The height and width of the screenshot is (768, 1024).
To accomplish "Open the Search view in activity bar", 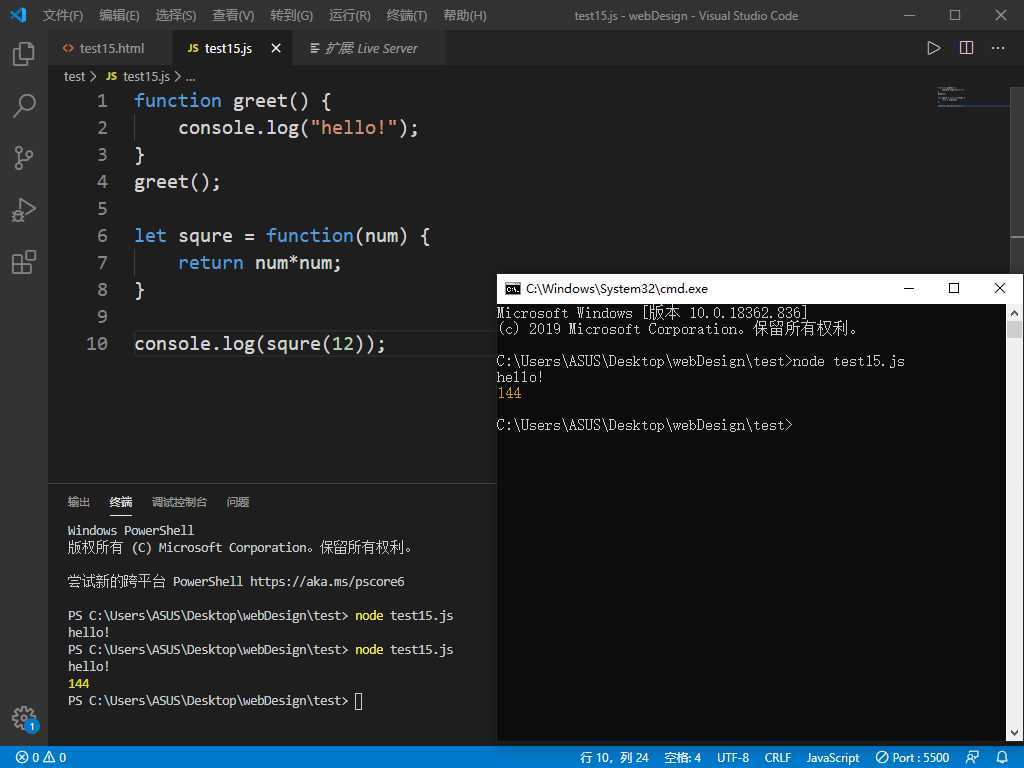I will point(24,105).
